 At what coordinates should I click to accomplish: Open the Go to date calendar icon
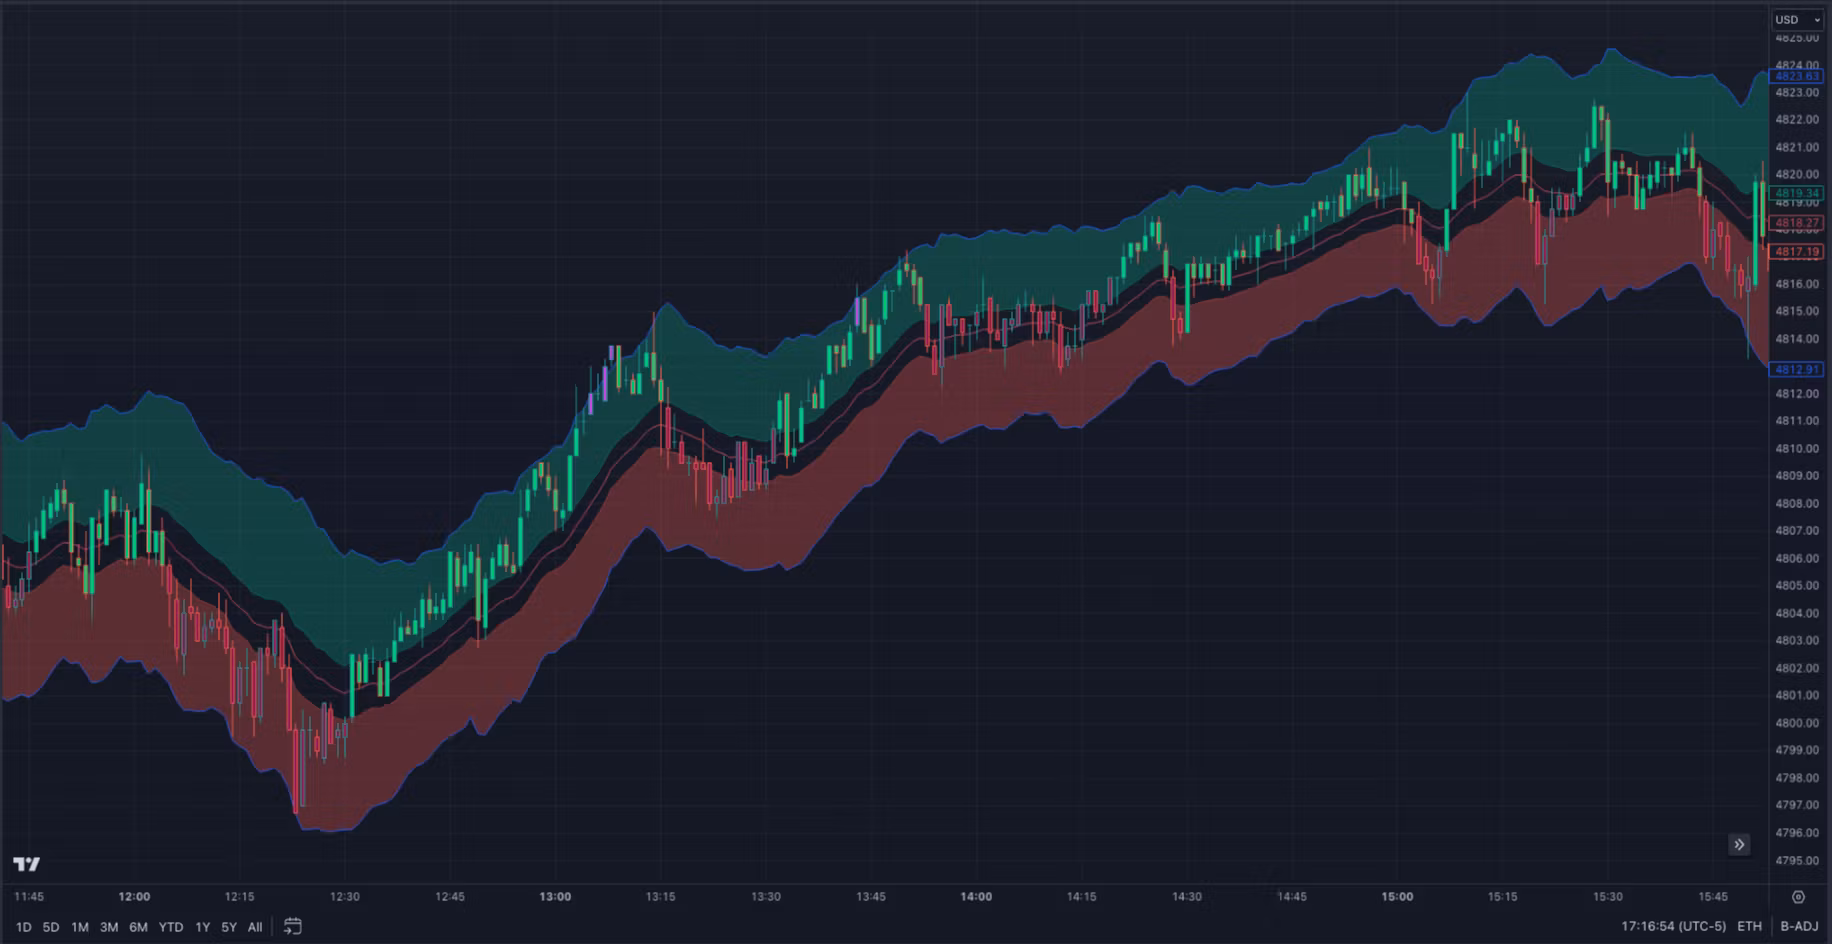292,927
